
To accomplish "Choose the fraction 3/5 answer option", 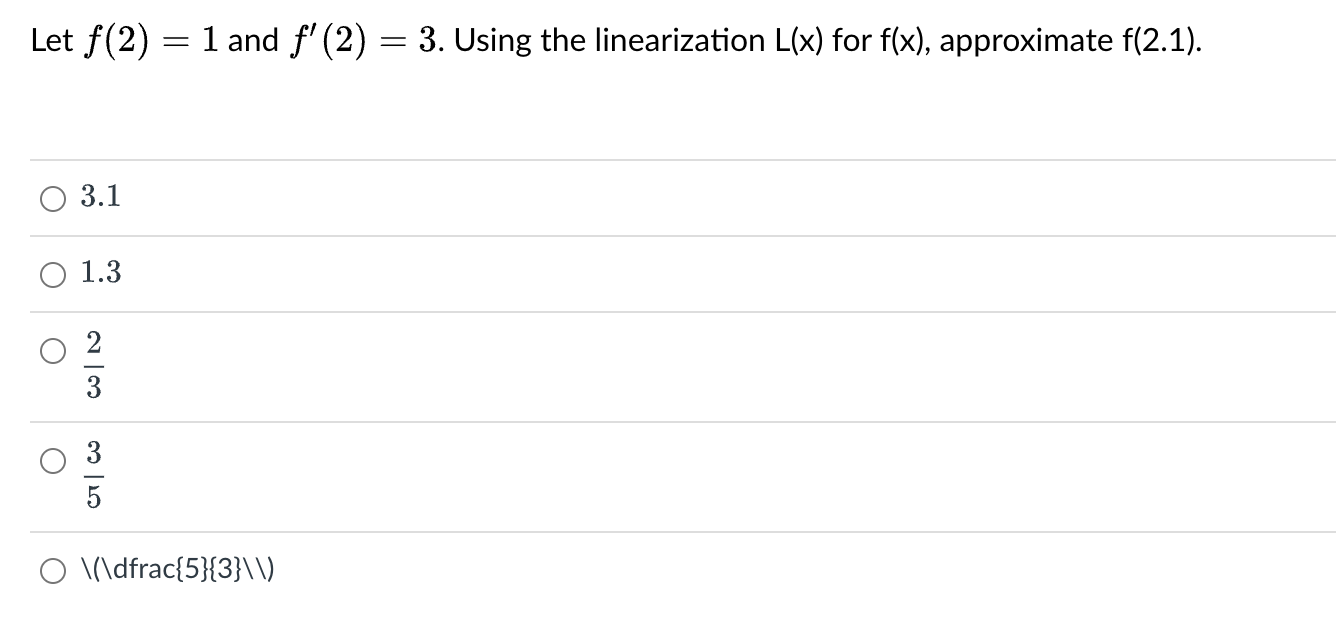I will click(51, 462).
